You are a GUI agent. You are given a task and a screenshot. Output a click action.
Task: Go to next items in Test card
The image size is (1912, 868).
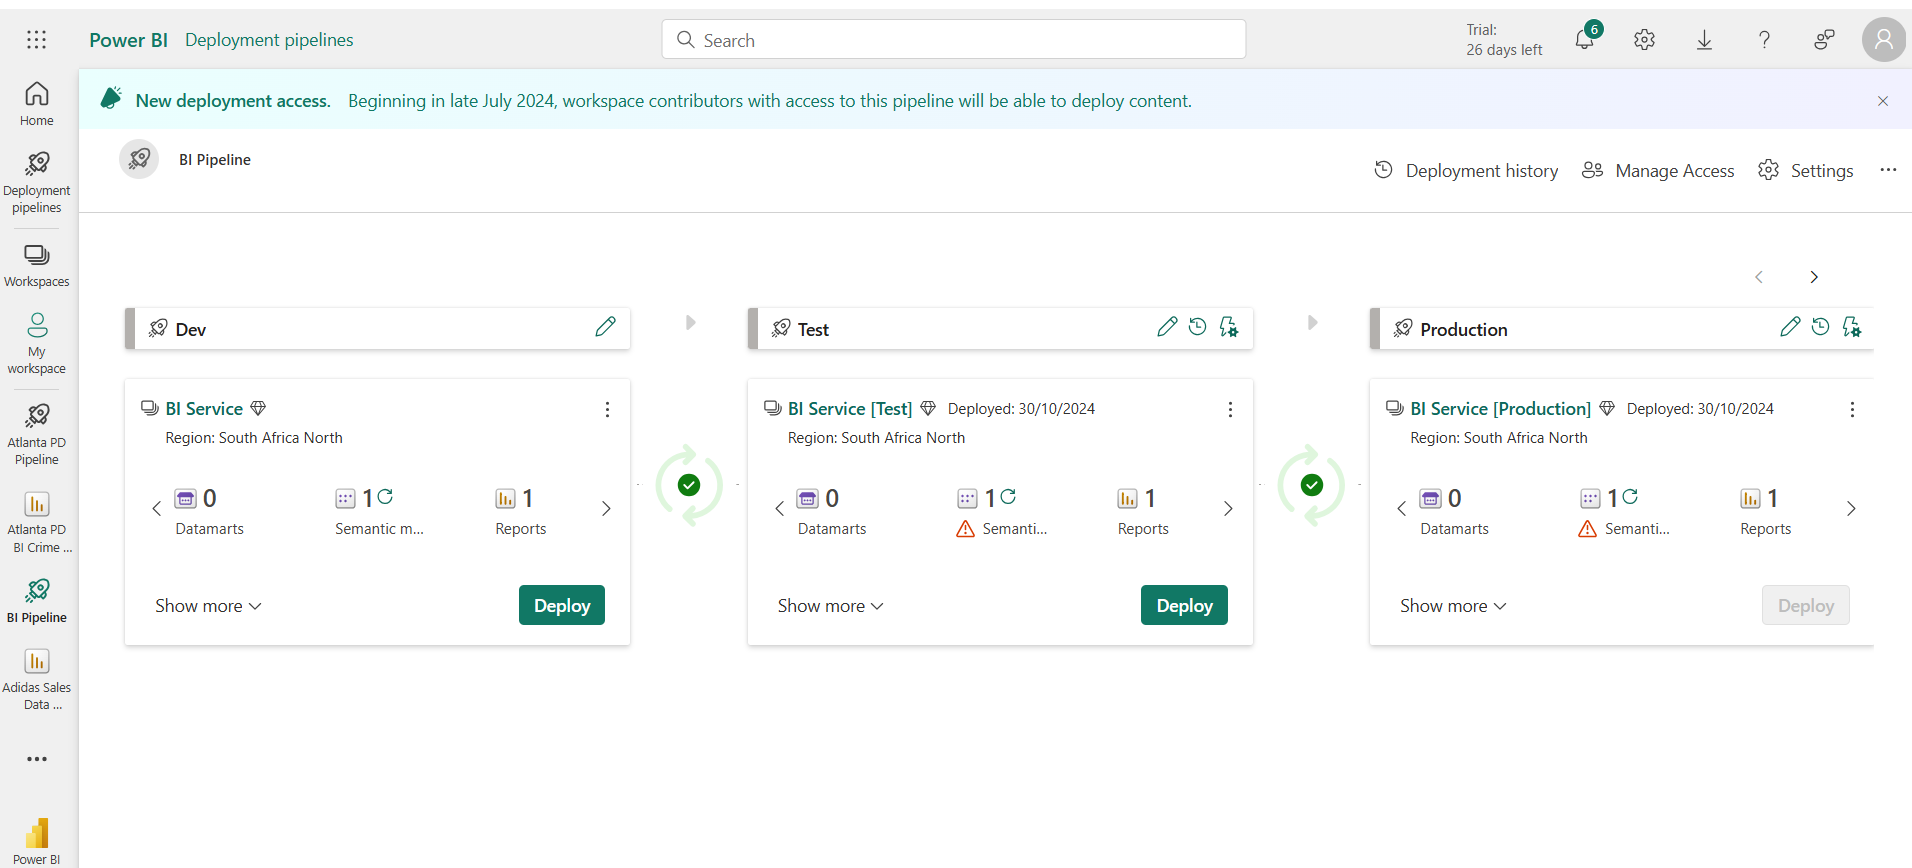pos(1228,508)
